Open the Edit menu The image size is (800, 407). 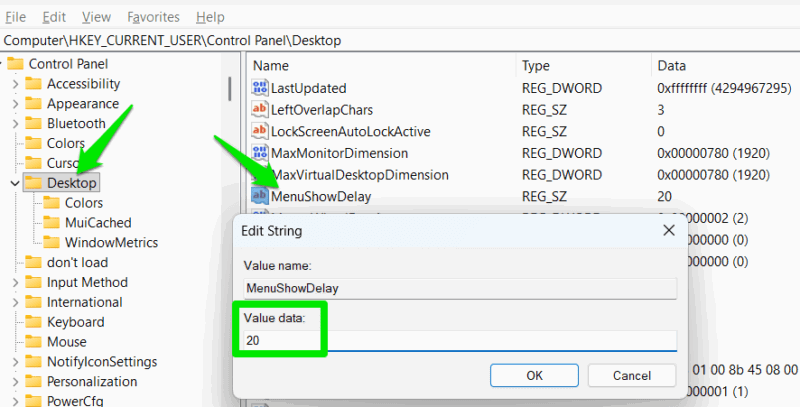(x=54, y=17)
